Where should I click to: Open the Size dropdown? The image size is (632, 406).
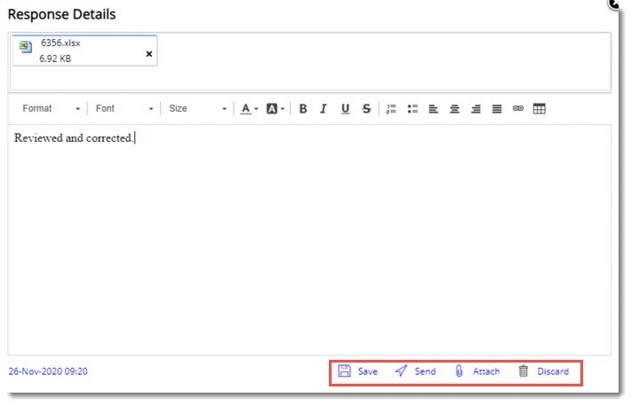point(197,109)
